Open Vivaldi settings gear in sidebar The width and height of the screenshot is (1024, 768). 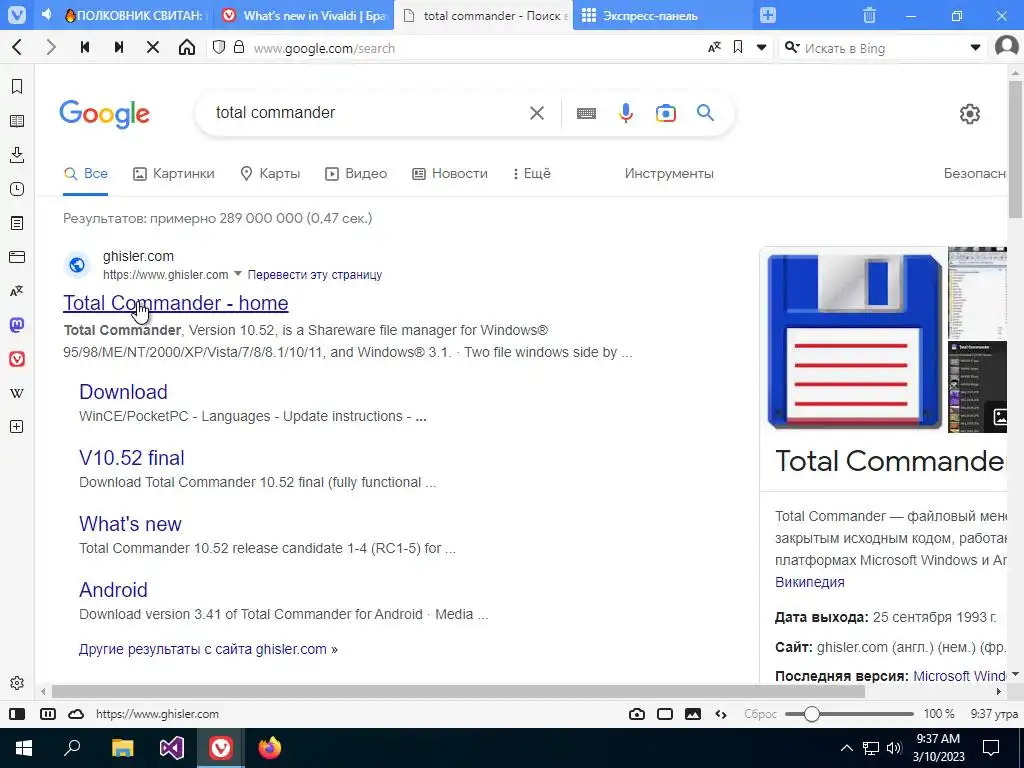tap(17, 682)
